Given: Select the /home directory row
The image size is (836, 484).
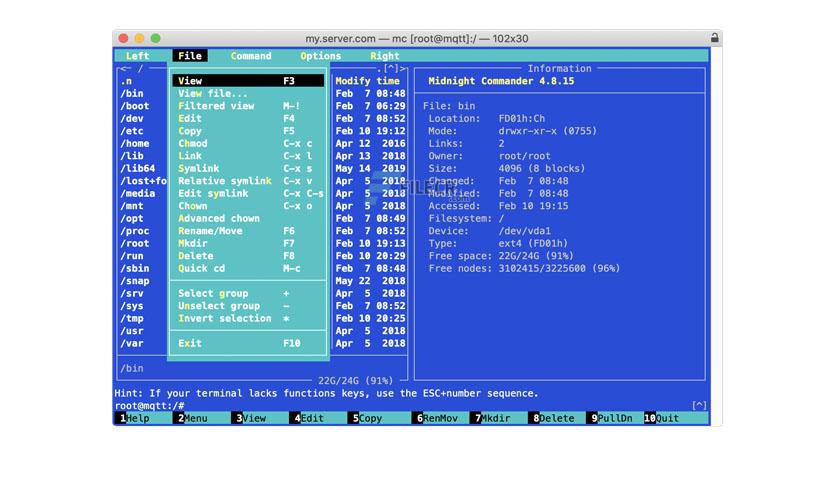Looking at the screenshot, I should (x=134, y=143).
